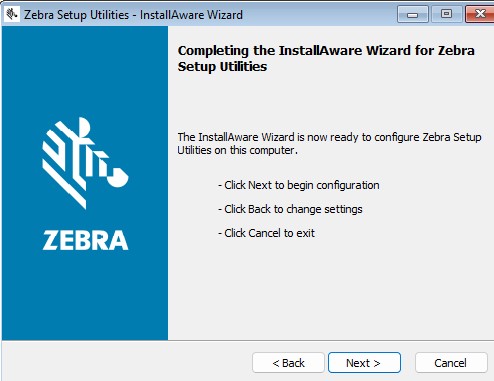Click the ZEBRA wordmark on blue banner

click(85, 240)
